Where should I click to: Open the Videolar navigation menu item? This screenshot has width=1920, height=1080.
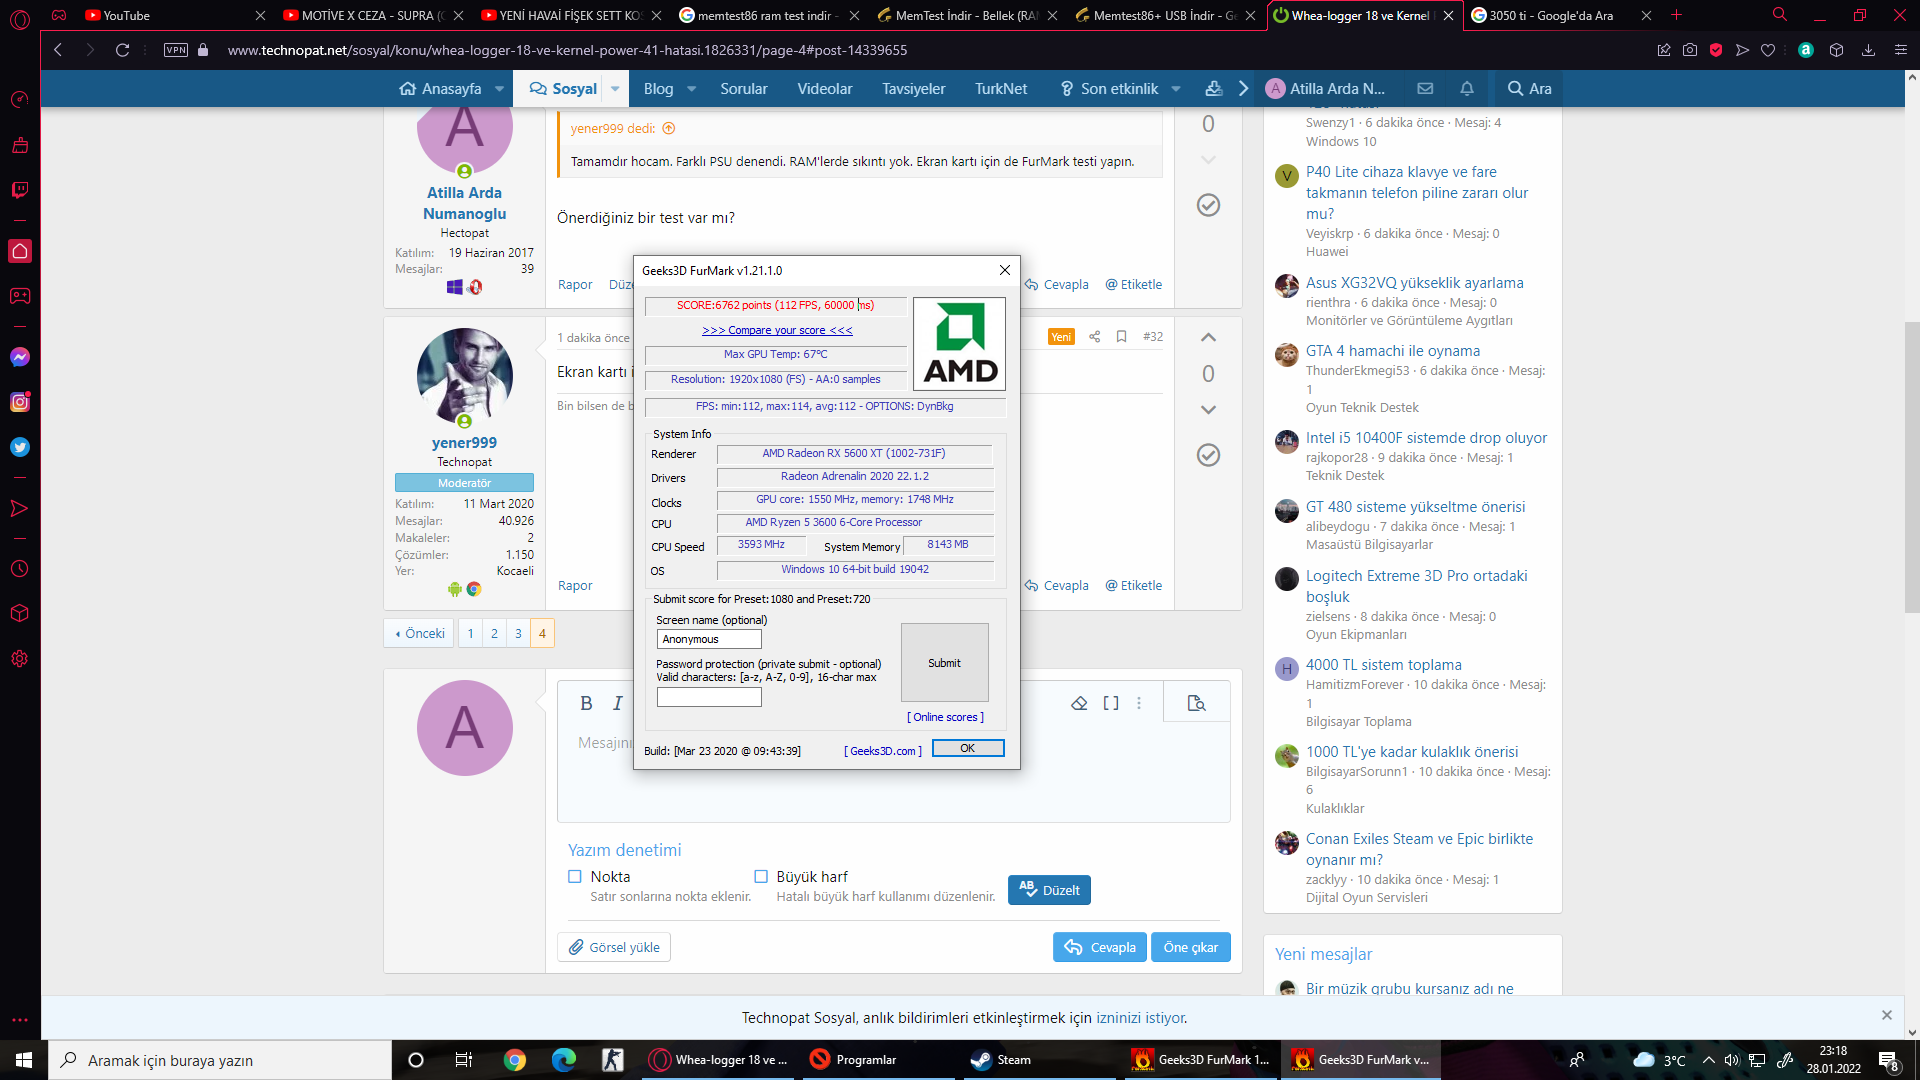[x=824, y=88]
